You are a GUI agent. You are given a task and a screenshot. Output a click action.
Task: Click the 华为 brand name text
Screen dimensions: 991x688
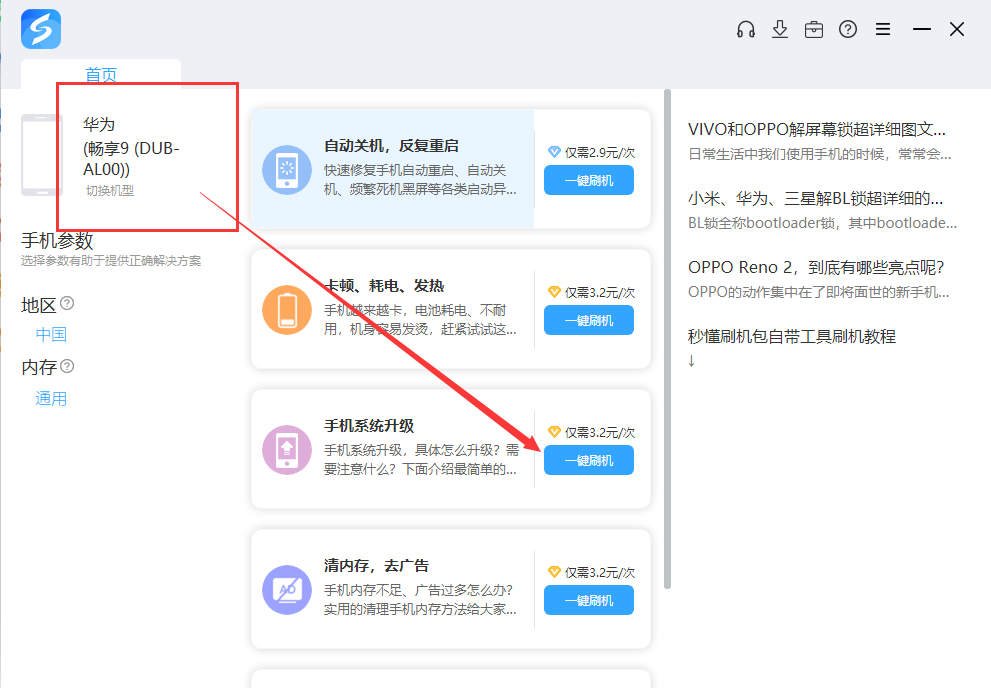pos(99,124)
